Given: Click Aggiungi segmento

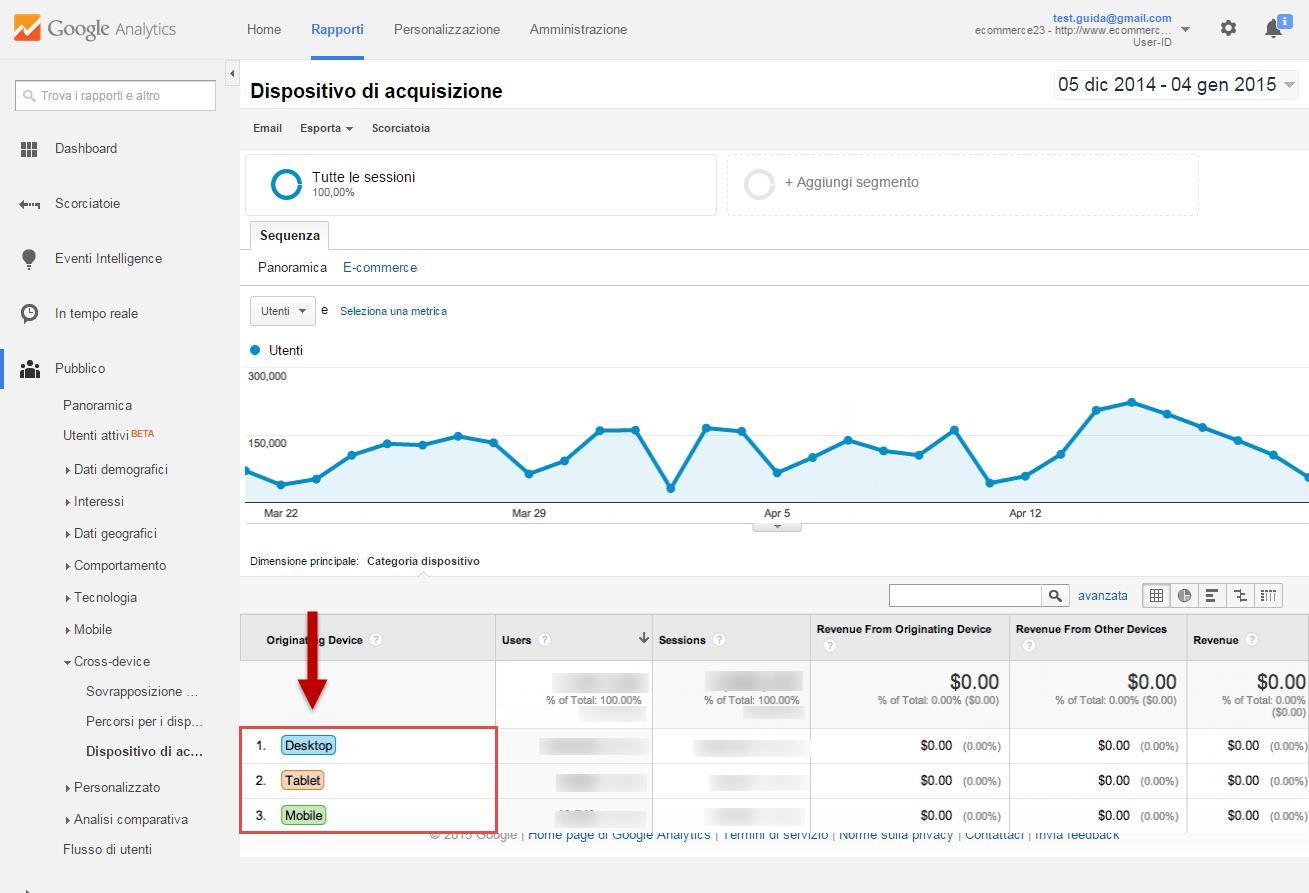Looking at the screenshot, I should click(852, 183).
